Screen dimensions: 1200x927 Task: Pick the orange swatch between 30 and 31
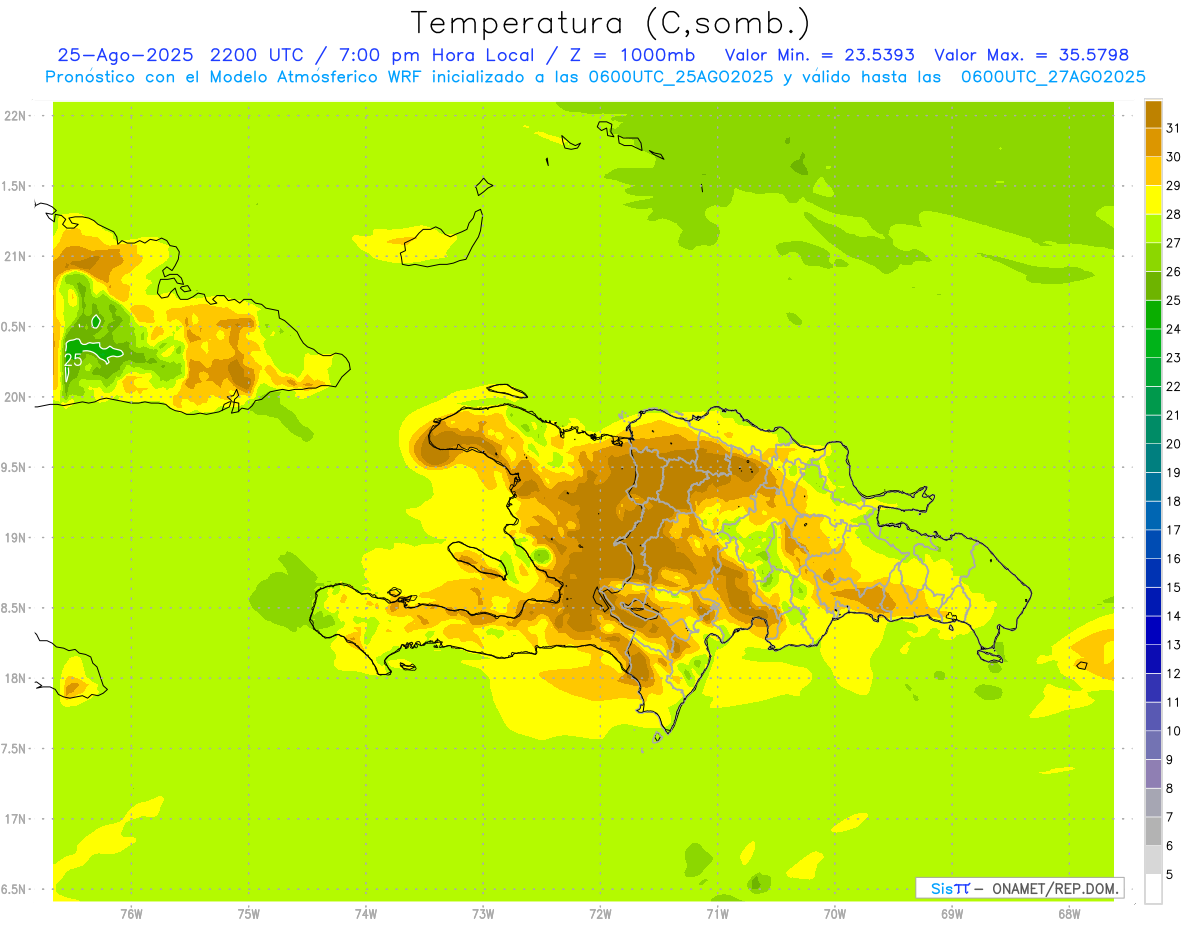(x=1153, y=143)
